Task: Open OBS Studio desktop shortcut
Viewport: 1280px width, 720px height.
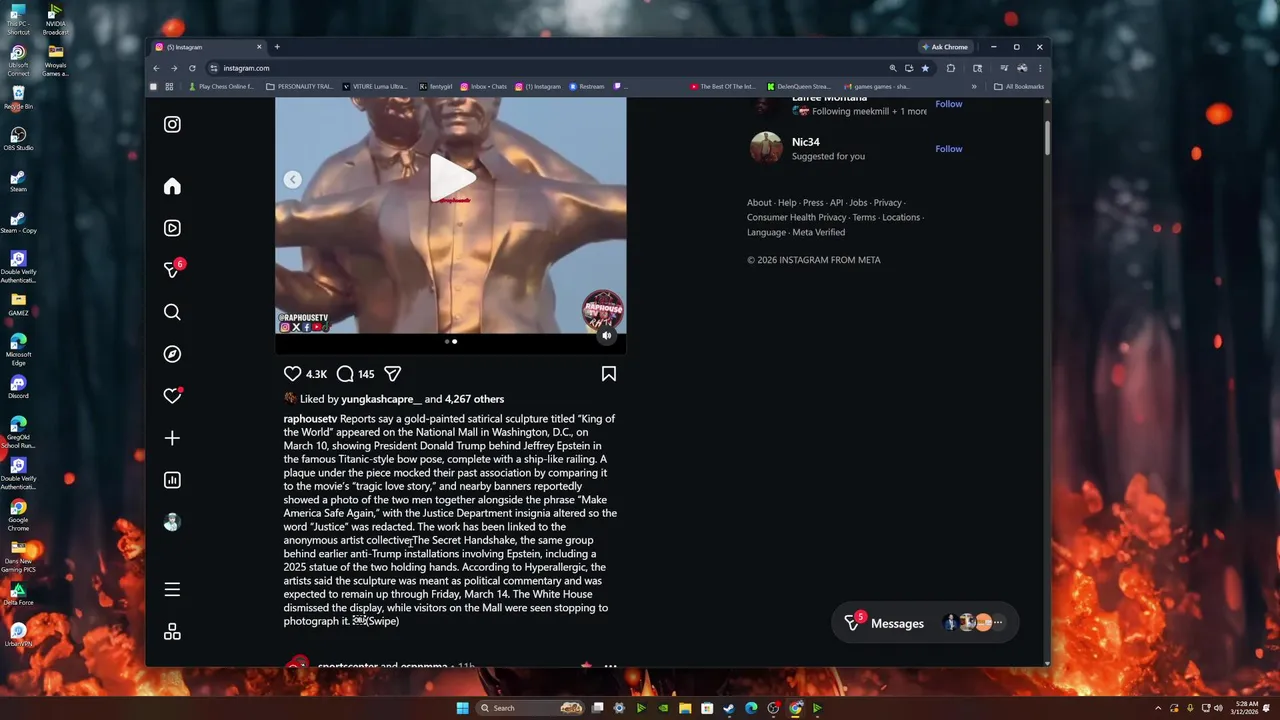Action: coord(18,138)
